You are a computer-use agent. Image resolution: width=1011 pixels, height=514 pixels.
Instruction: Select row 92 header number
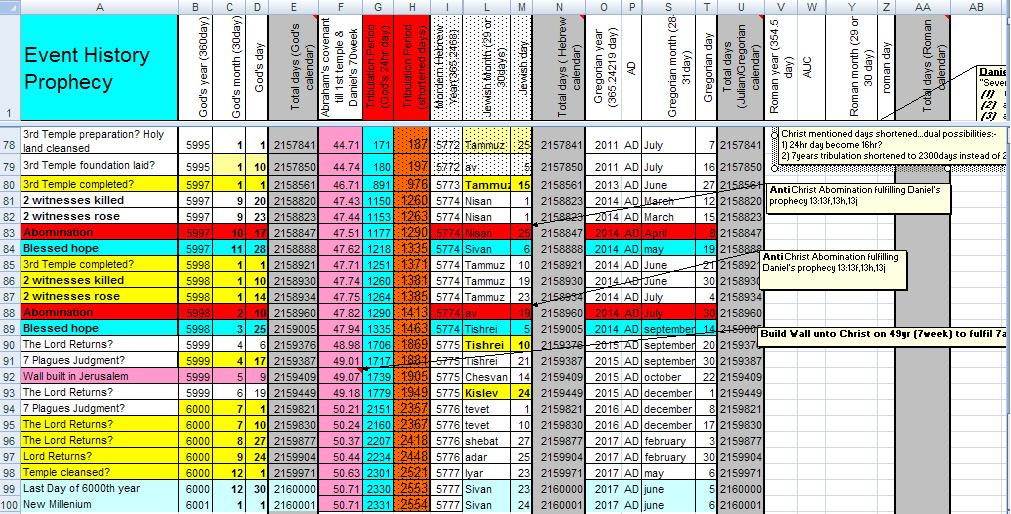click(x=10, y=376)
